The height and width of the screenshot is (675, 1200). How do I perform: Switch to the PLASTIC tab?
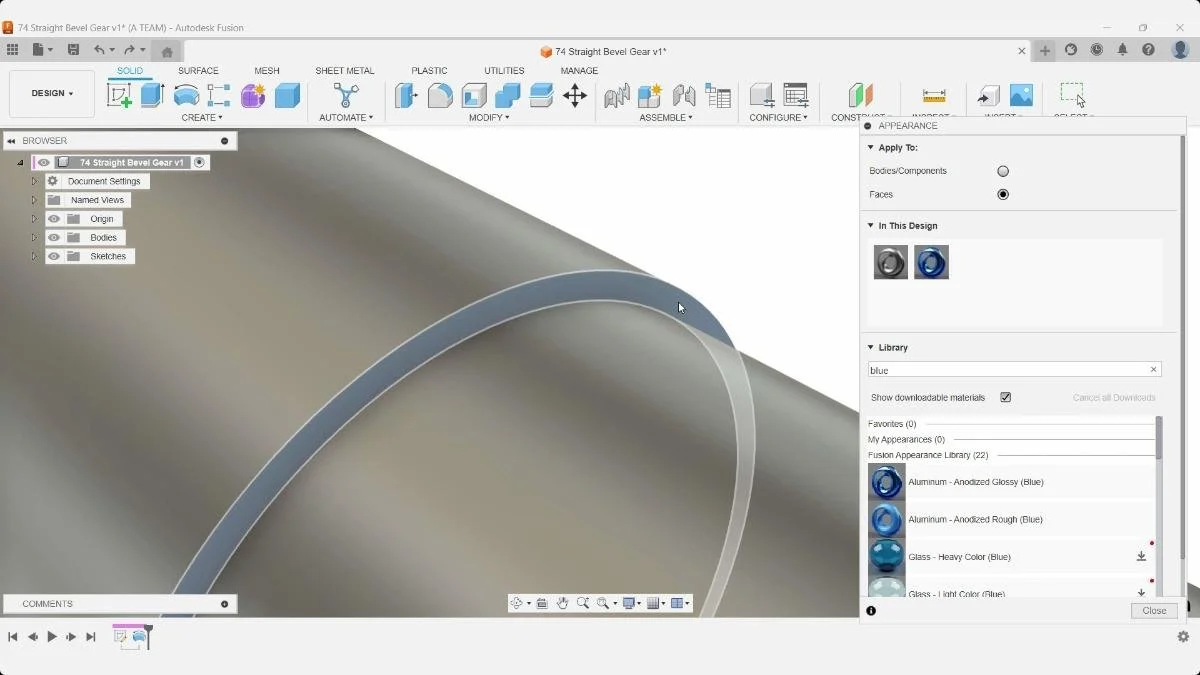coord(429,71)
